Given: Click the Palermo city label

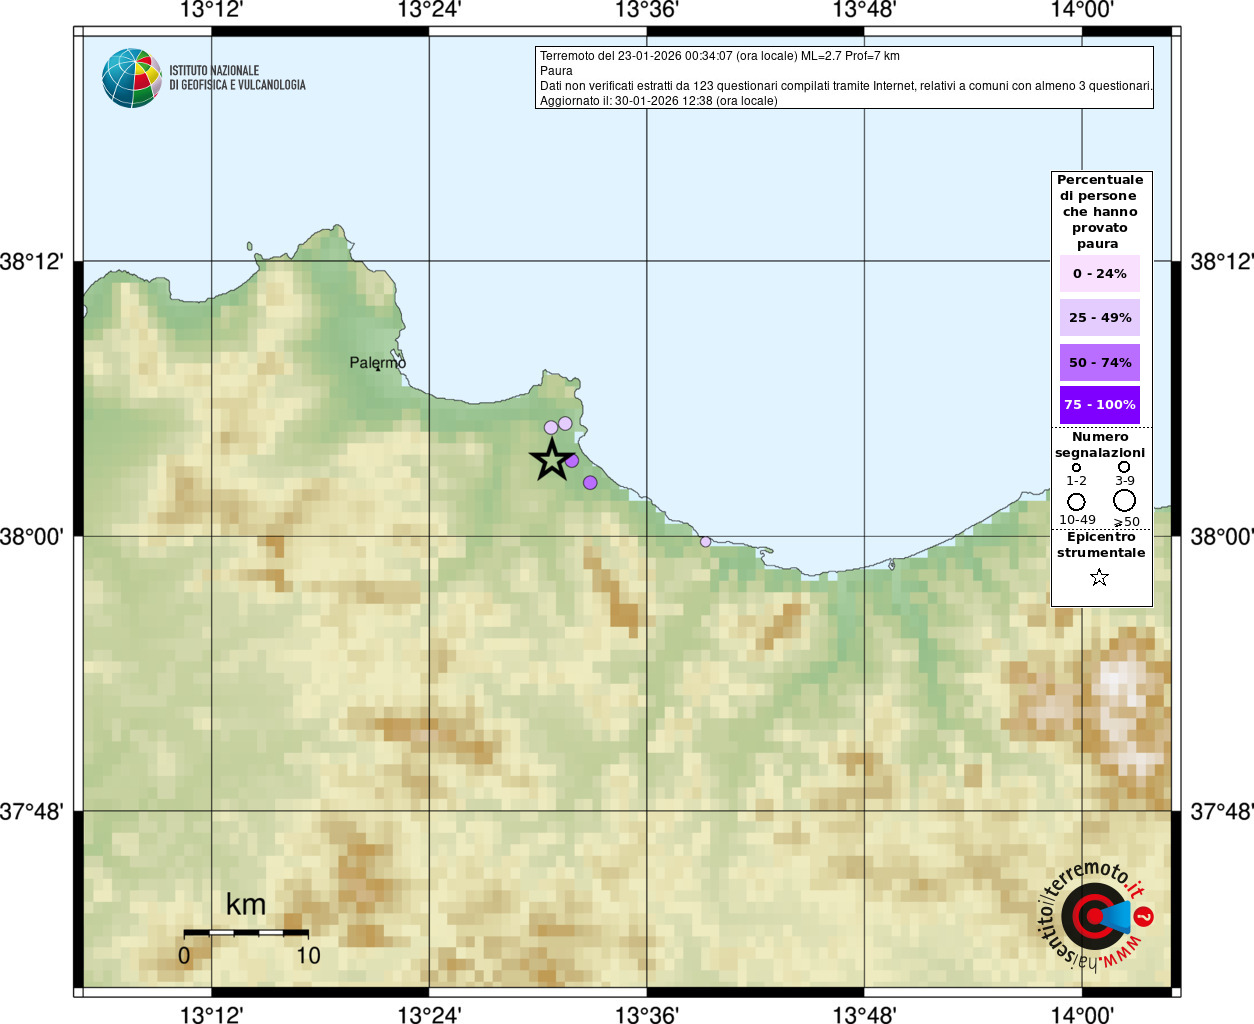Looking at the screenshot, I should coord(377,362).
